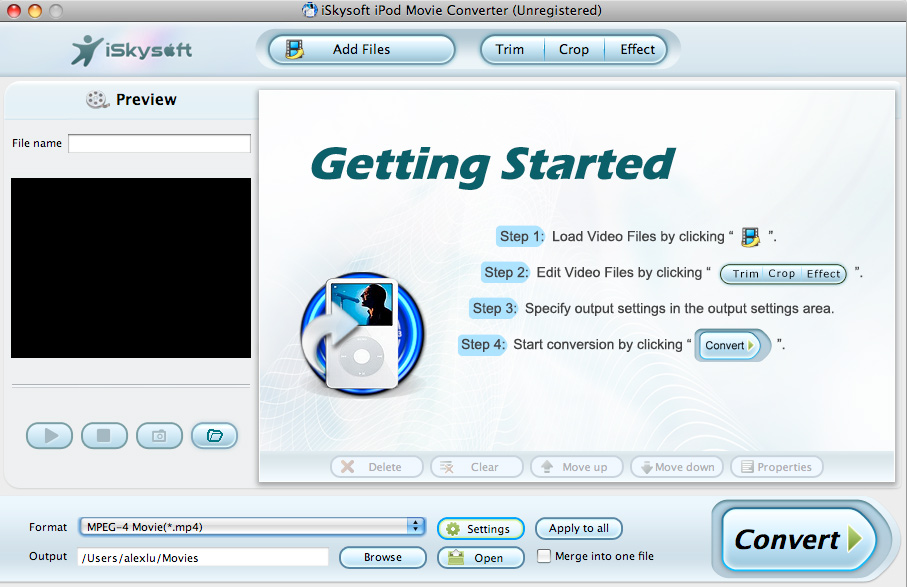Click the Clear list button
Screen dimensions: 907x587
[x=477, y=467]
